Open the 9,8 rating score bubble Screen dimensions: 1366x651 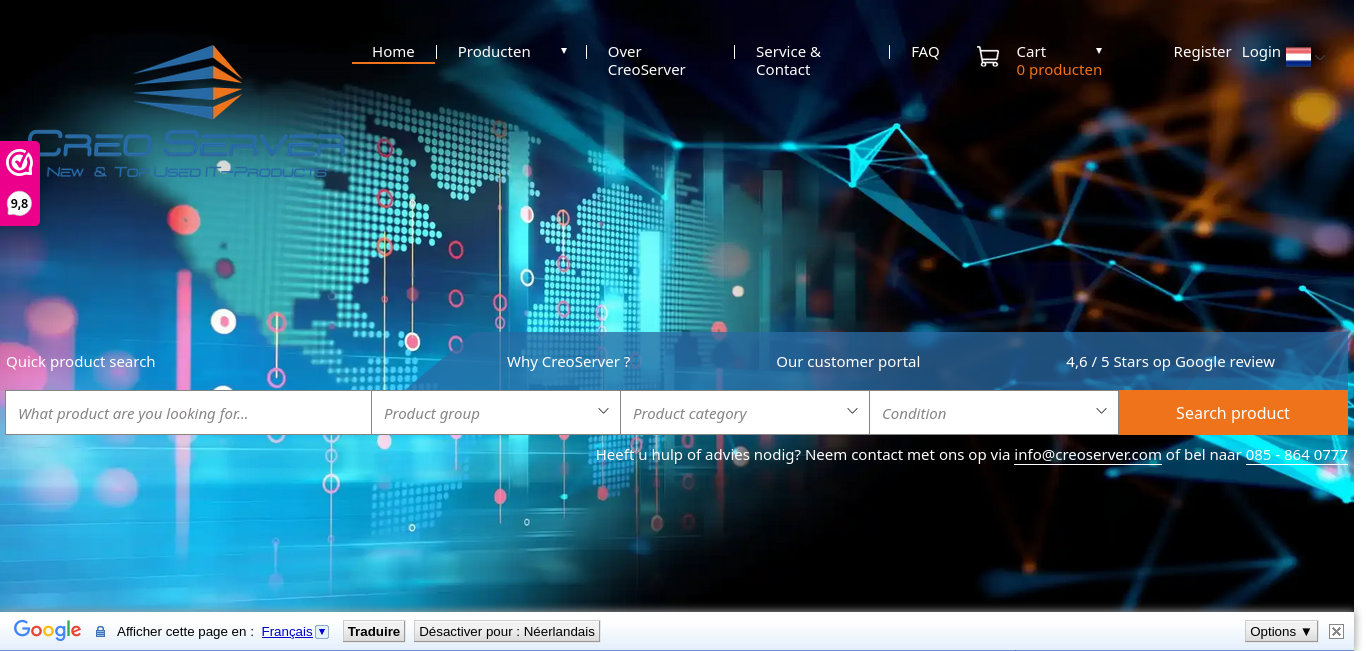pyautogui.click(x=19, y=204)
